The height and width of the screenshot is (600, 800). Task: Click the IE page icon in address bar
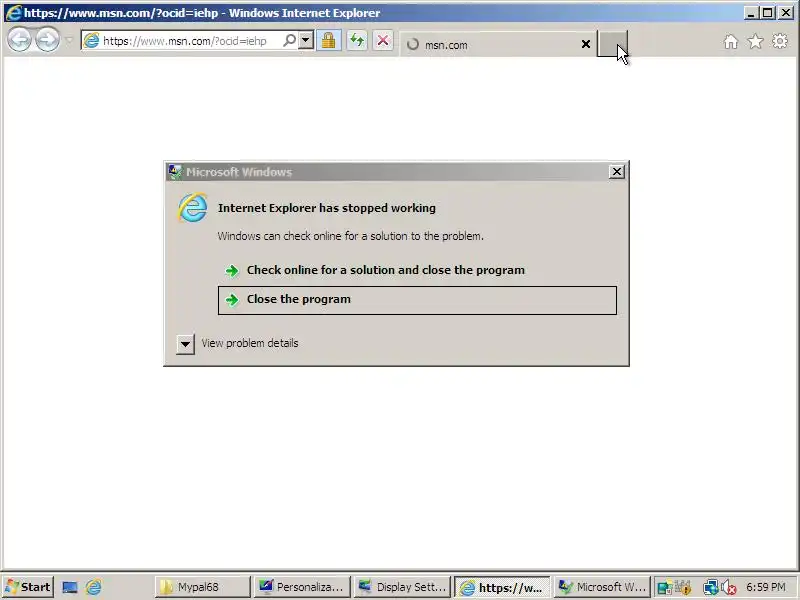pos(91,40)
